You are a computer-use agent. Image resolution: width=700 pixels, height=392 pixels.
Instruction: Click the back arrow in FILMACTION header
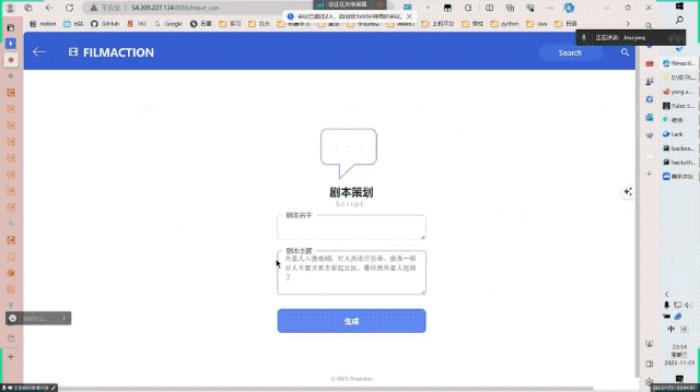[39, 52]
